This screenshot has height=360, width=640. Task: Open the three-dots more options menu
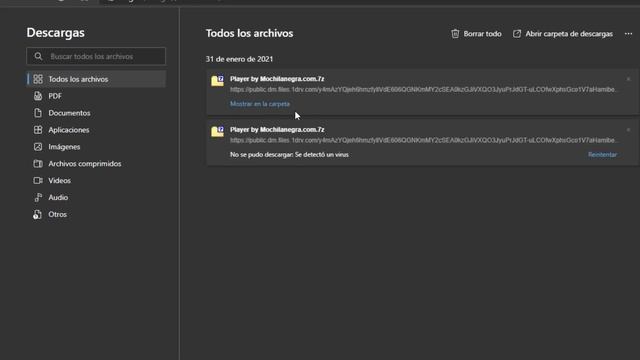tap(628, 34)
